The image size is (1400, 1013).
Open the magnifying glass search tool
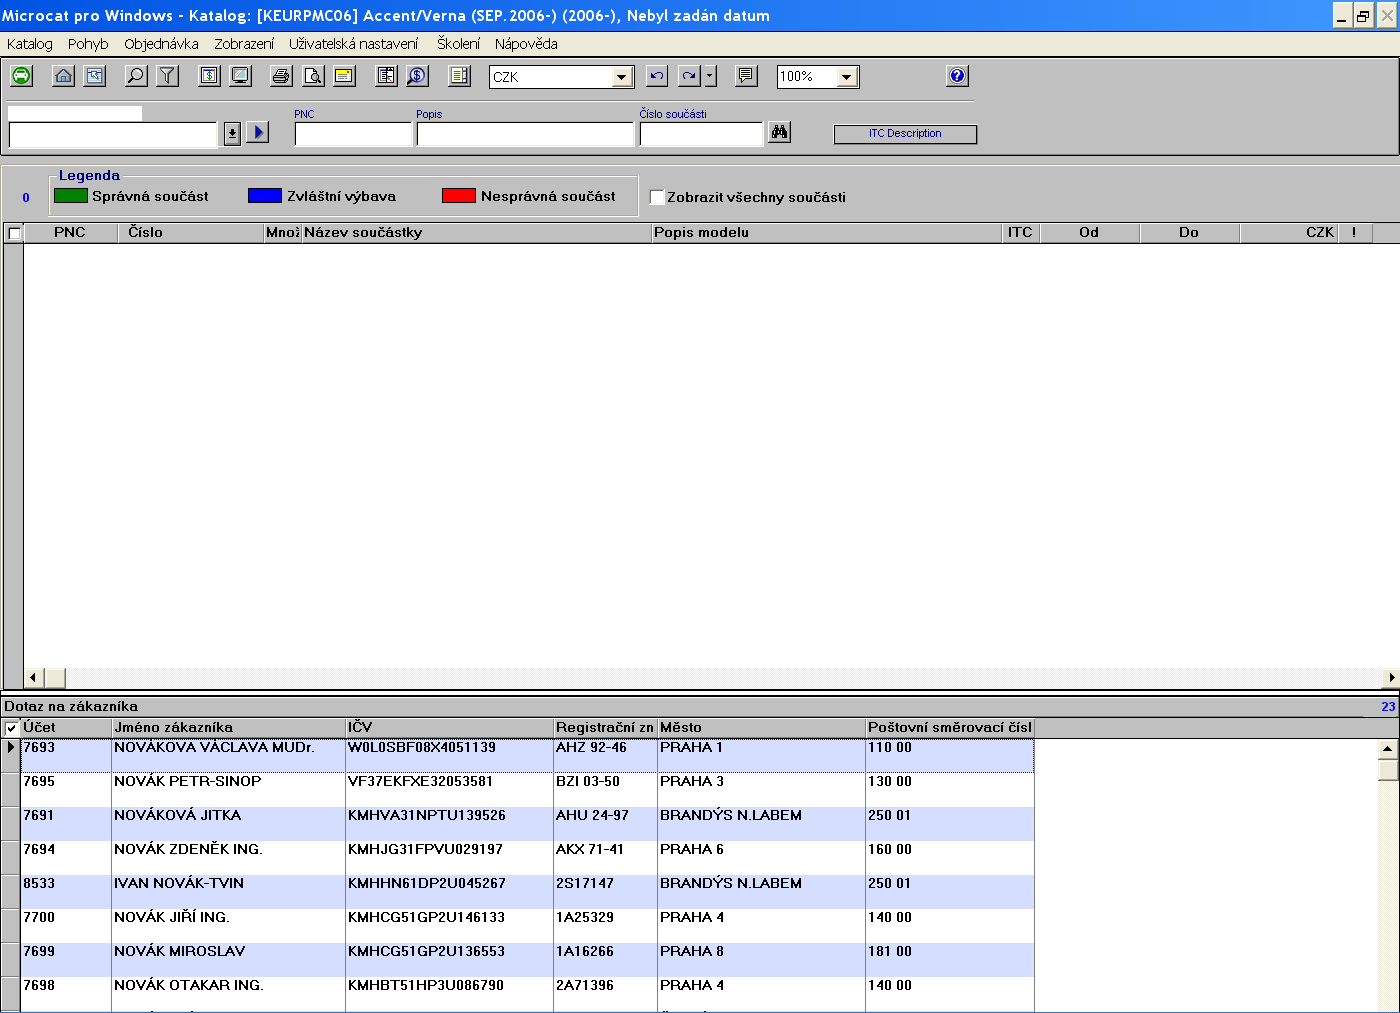136,76
